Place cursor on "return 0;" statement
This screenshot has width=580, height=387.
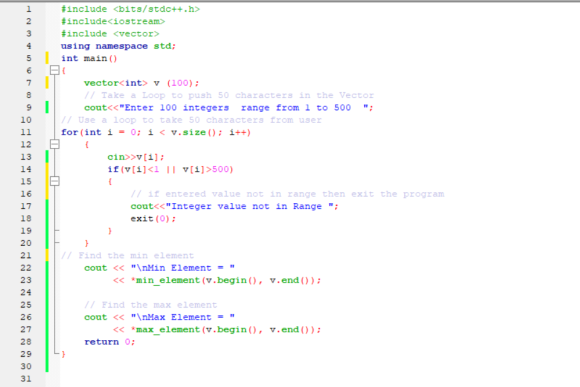click(x=109, y=342)
